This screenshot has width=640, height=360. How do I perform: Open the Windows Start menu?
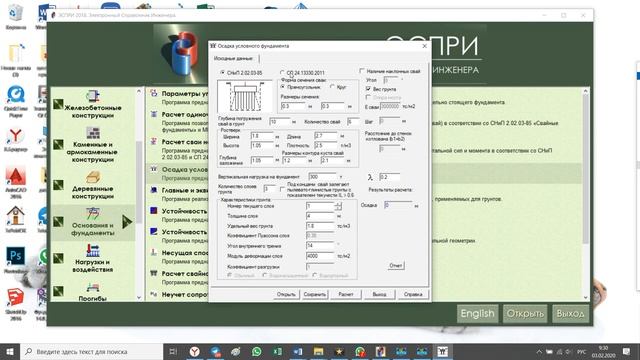pyautogui.click(x=10, y=351)
